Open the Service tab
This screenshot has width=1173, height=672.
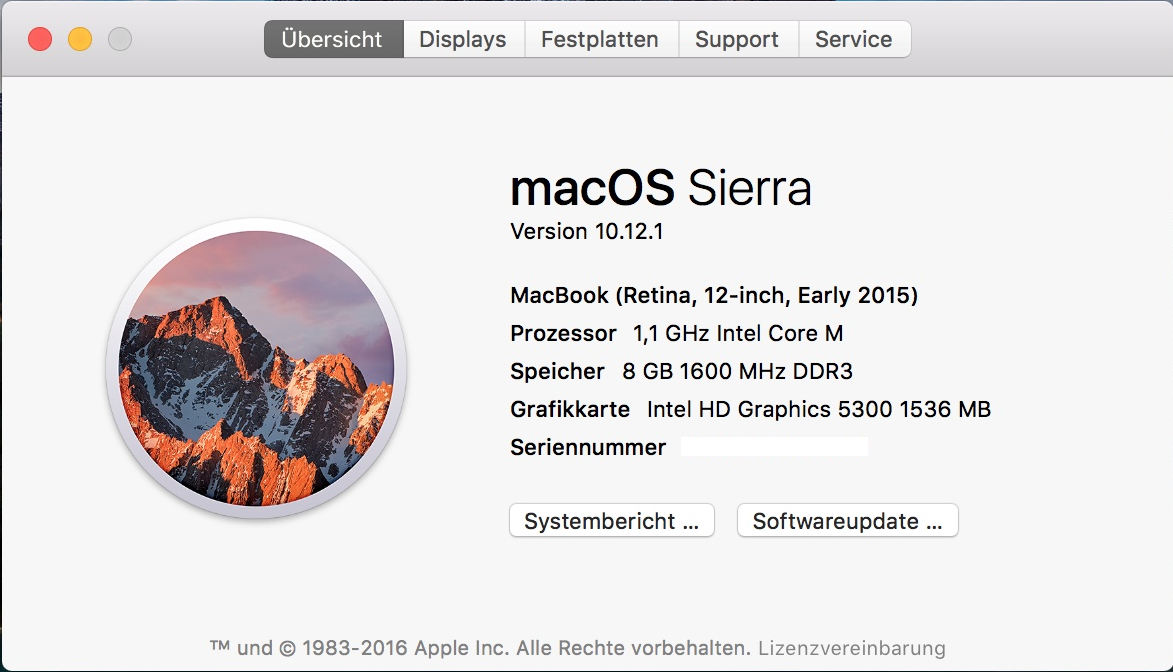click(854, 39)
